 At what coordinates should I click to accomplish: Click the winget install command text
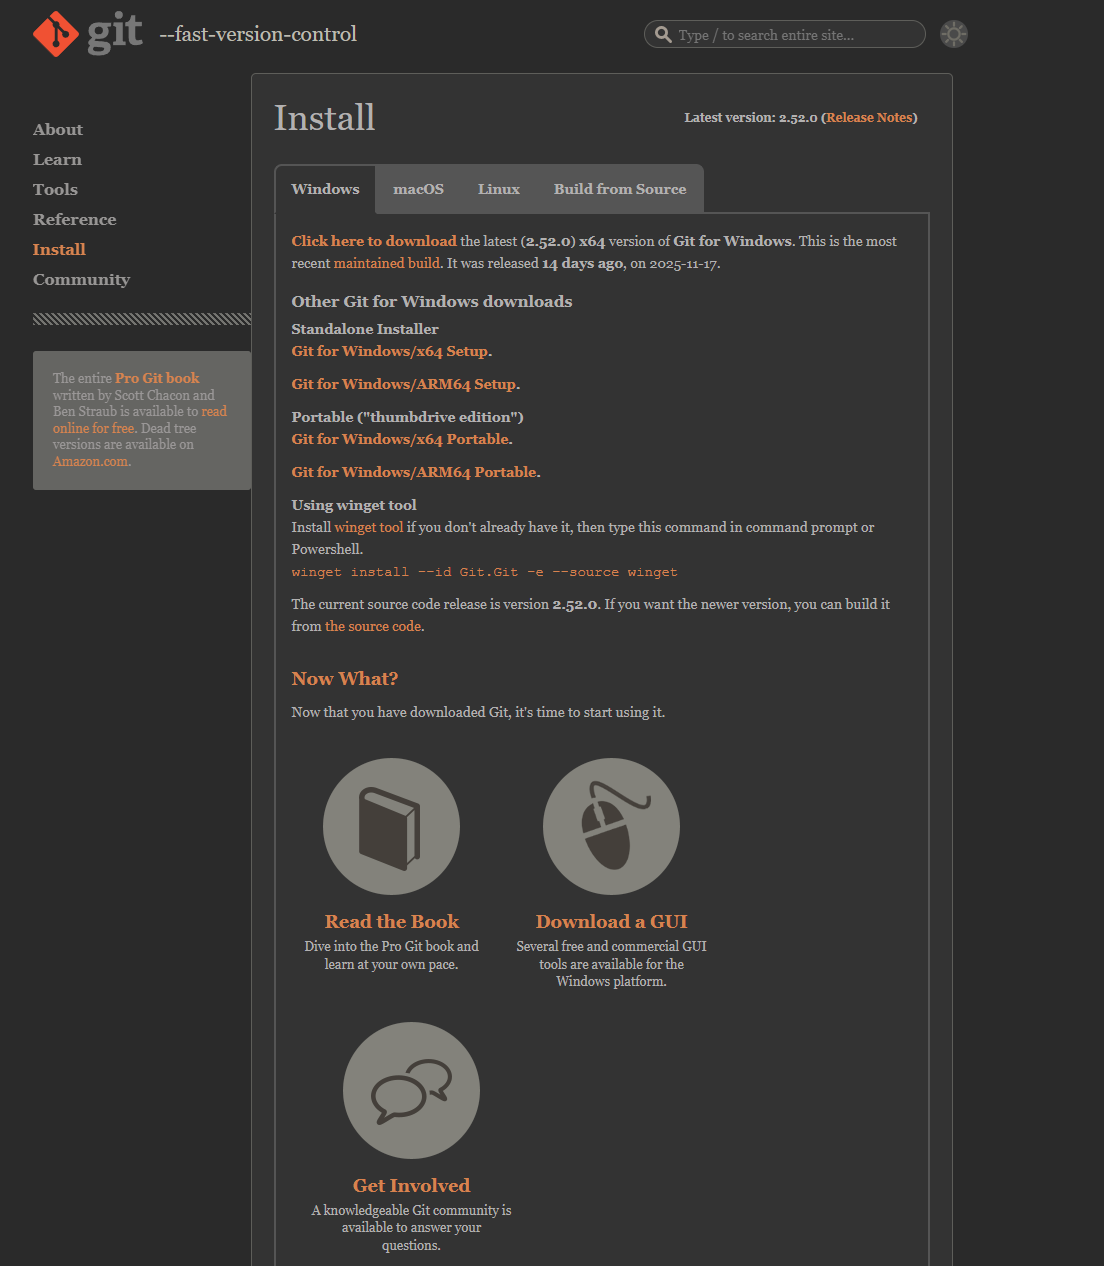pyautogui.click(x=484, y=573)
